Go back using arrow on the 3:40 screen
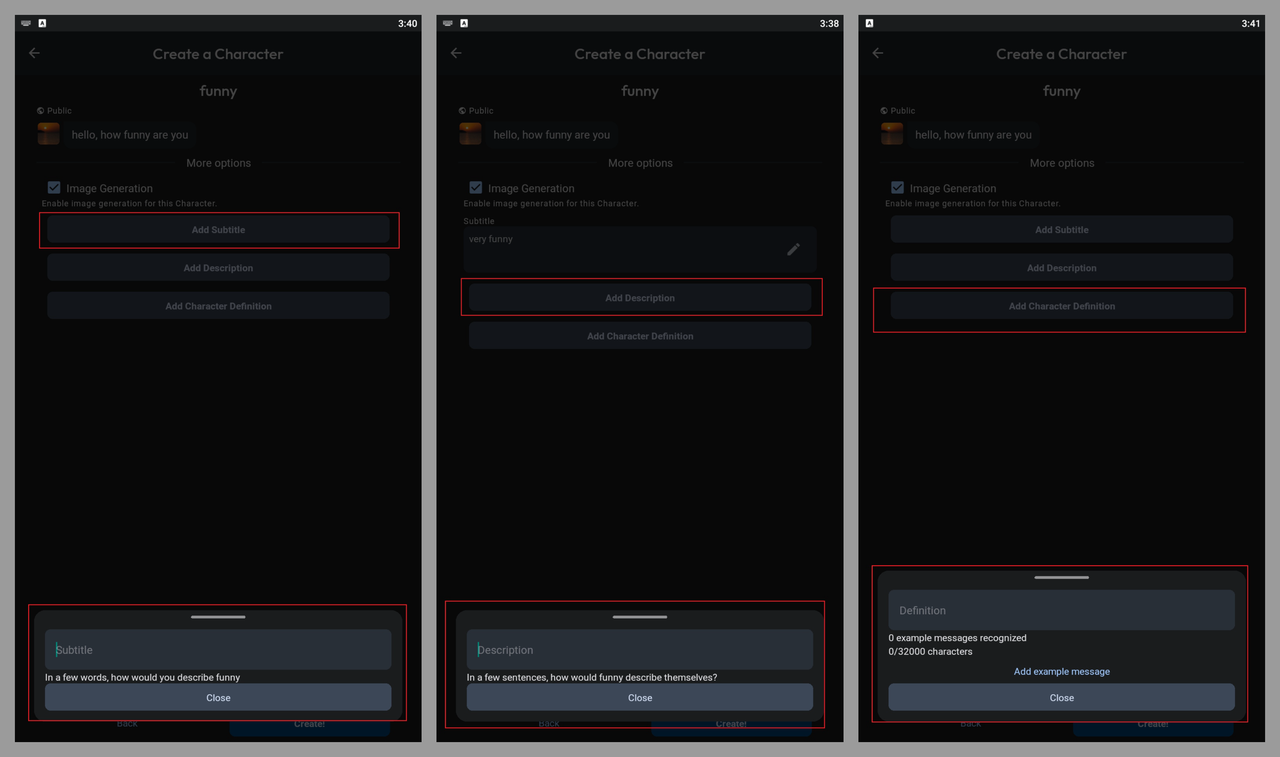 [34, 53]
